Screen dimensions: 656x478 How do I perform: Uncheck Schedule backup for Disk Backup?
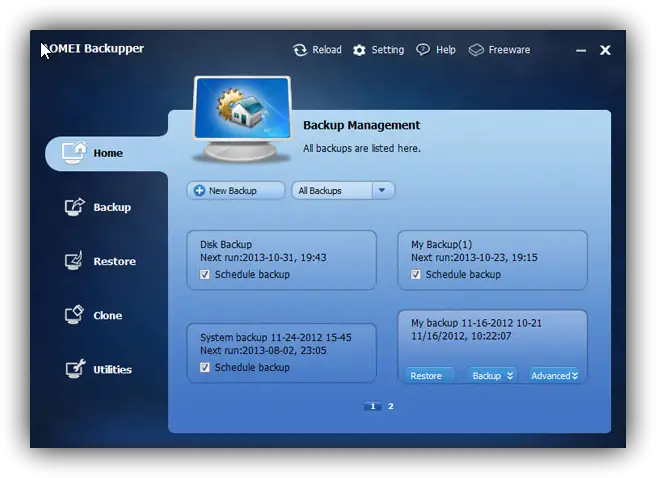pyautogui.click(x=205, y=274)
